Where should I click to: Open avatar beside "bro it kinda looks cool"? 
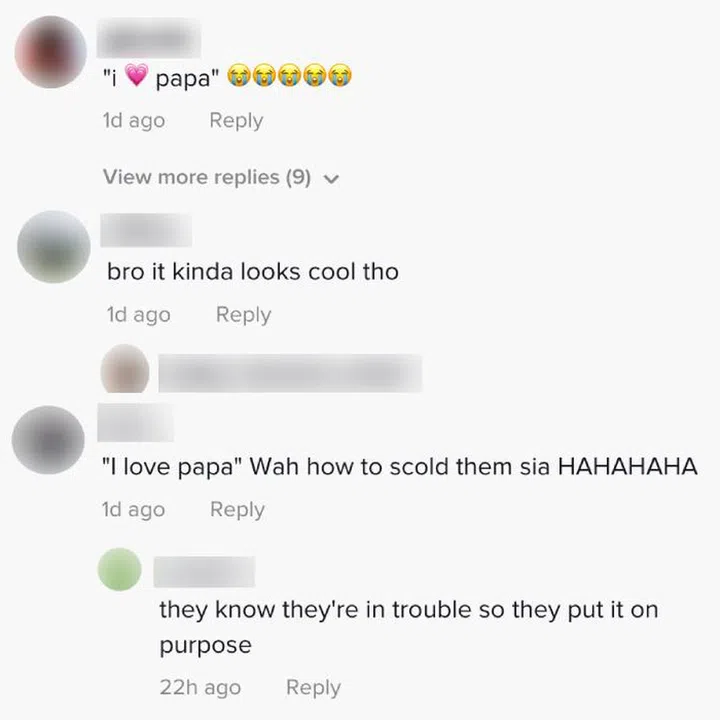click(x=54, y=247)
